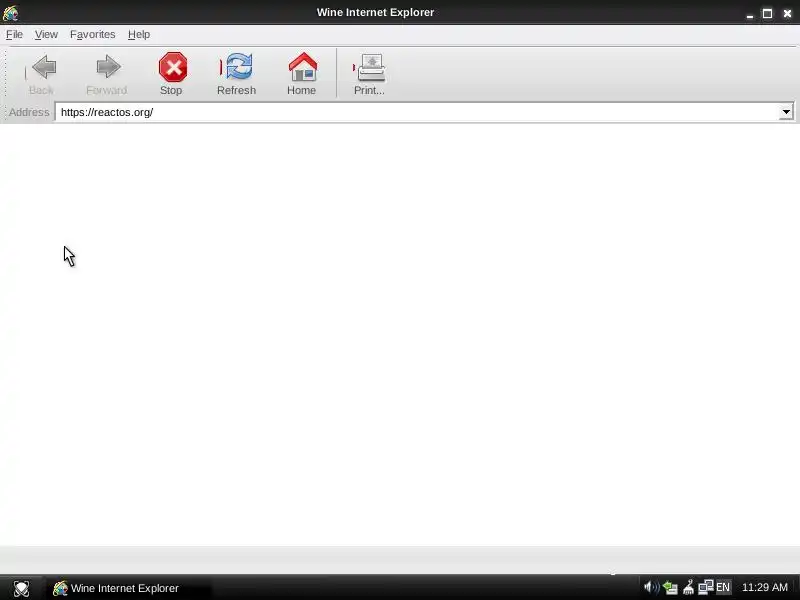Screen dimensions: 800x600
Task: Click the clock showing 11:29 AM
Action: point(765,587)
